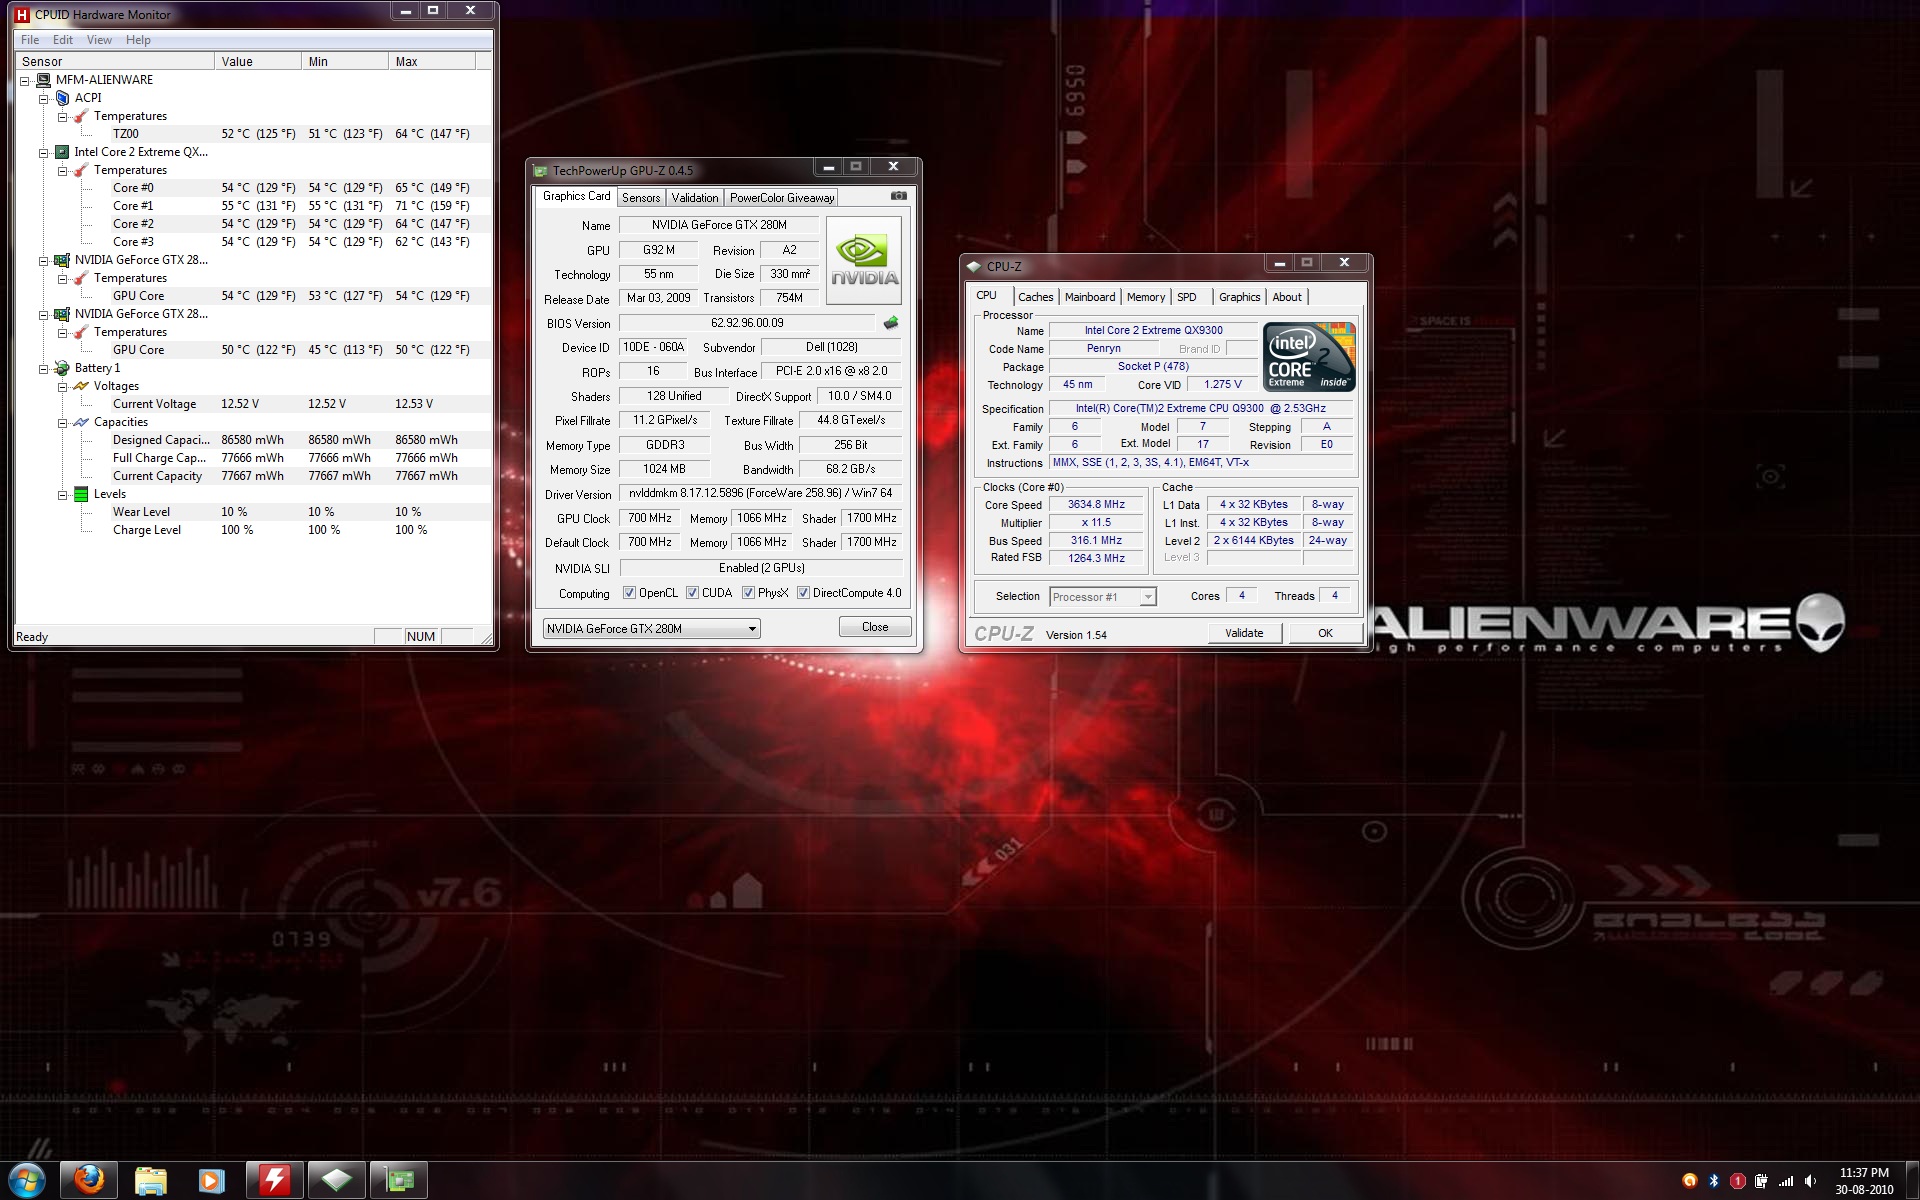This screenshot has height=1200, width=1920.
Task: Click the red alert tray icon
Action: 1738,1181
